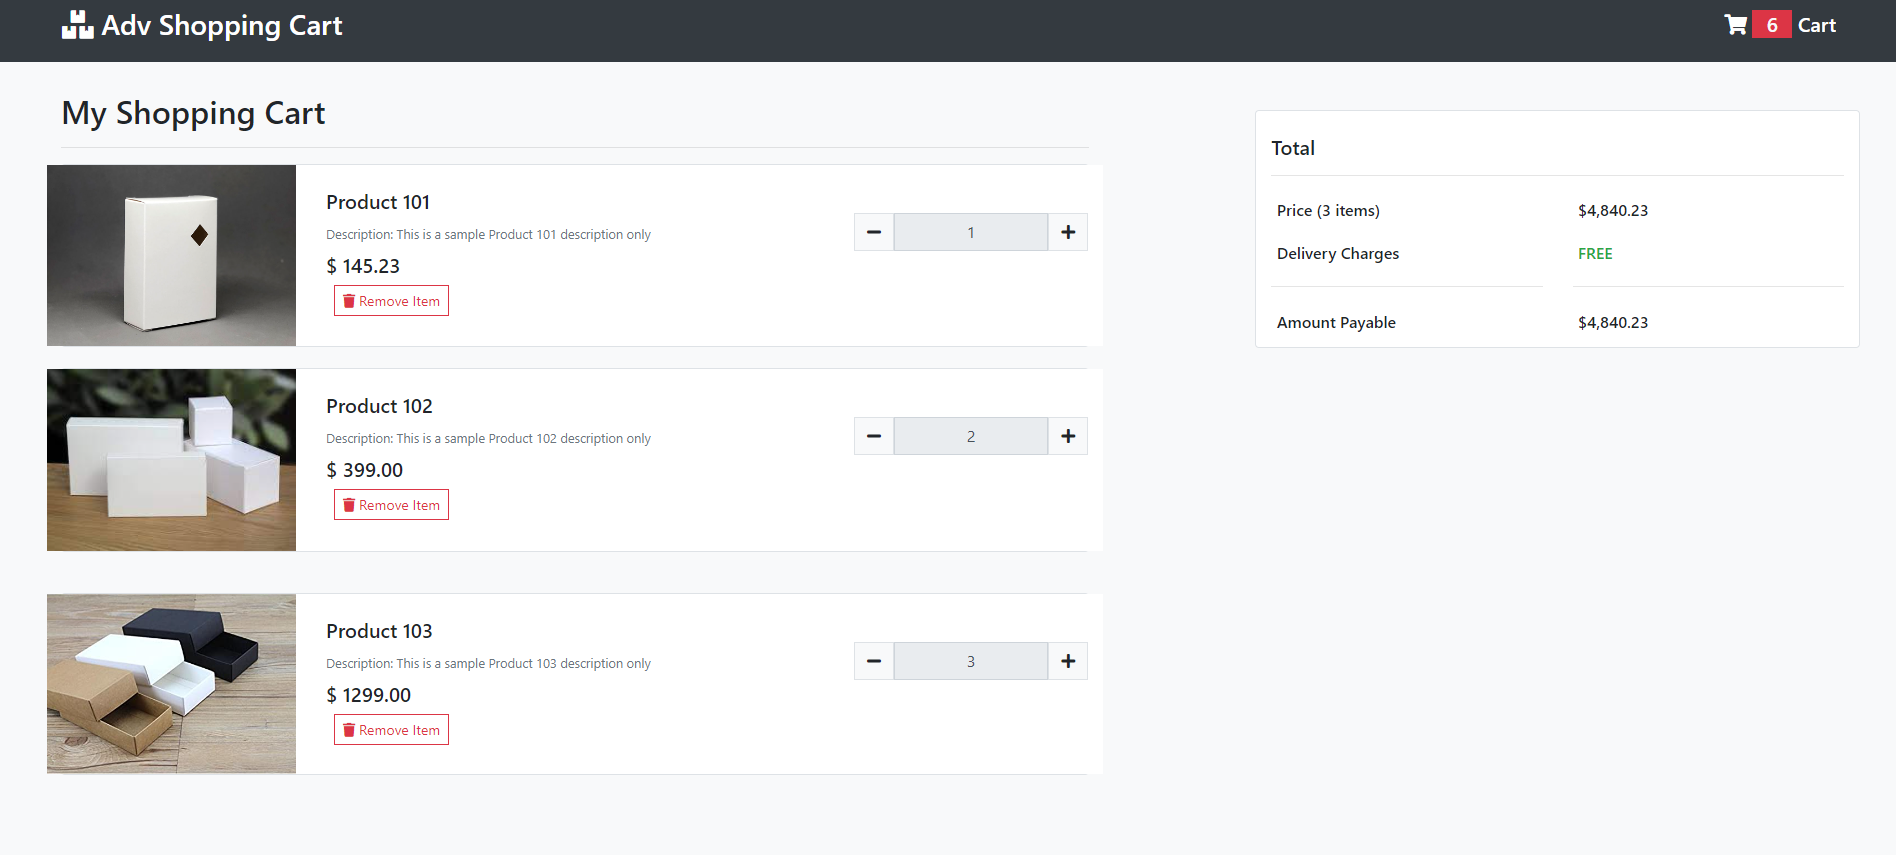The image size is (1896, 855).
Task: Remove Product 102 from cart
Action: [x=391, y=505]
